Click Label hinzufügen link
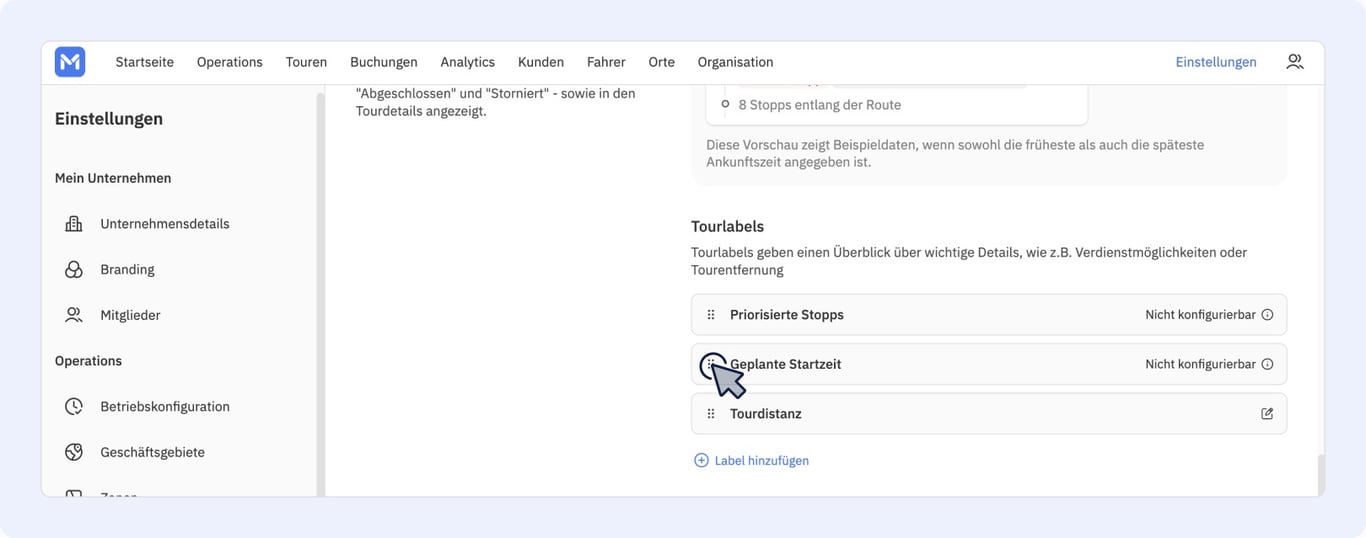This screenshot has height=538, width=1366. pos(761,461)
